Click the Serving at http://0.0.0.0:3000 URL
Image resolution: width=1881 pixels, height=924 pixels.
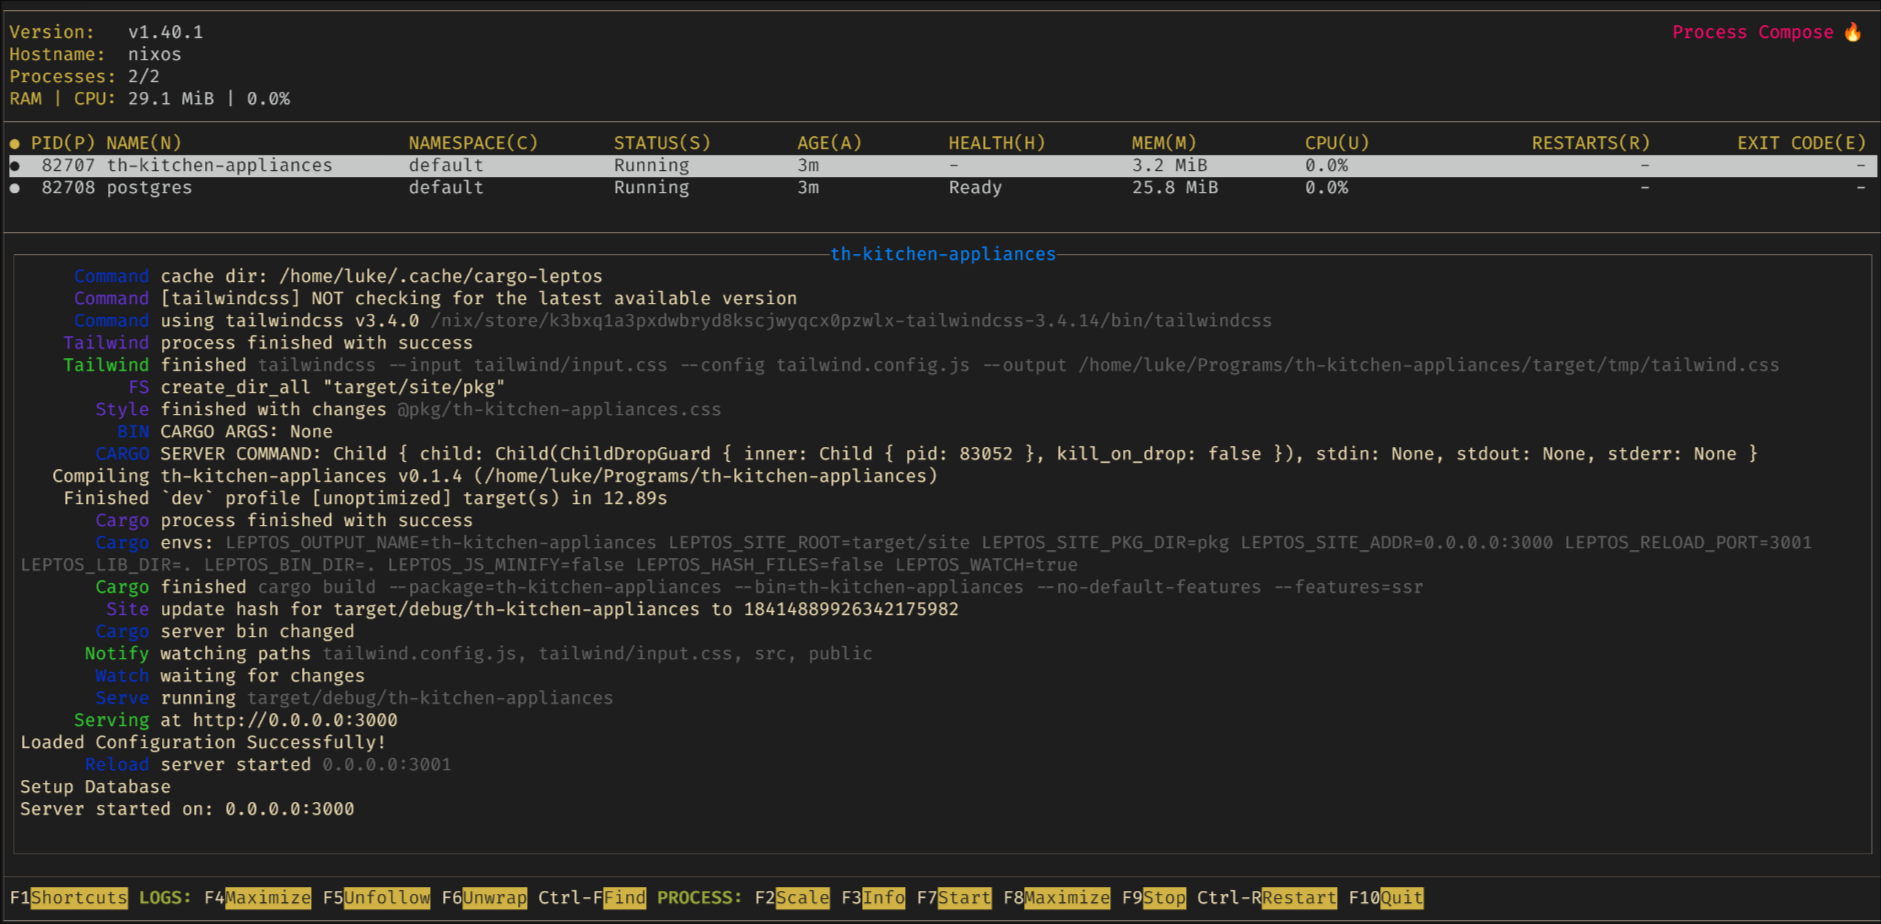click(x=295, y=720)
